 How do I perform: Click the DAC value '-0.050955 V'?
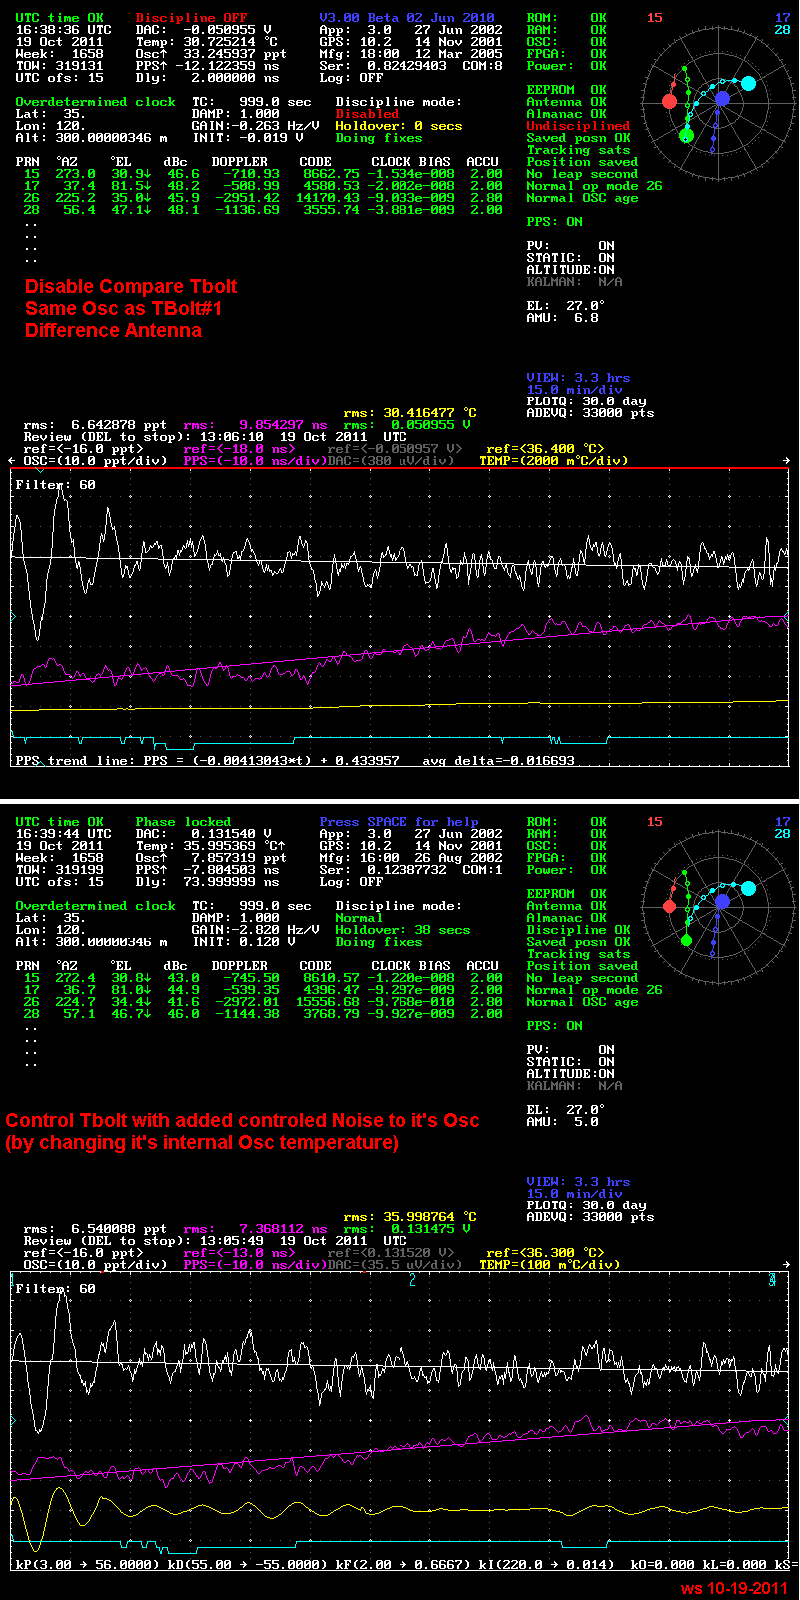coord(227,30)
